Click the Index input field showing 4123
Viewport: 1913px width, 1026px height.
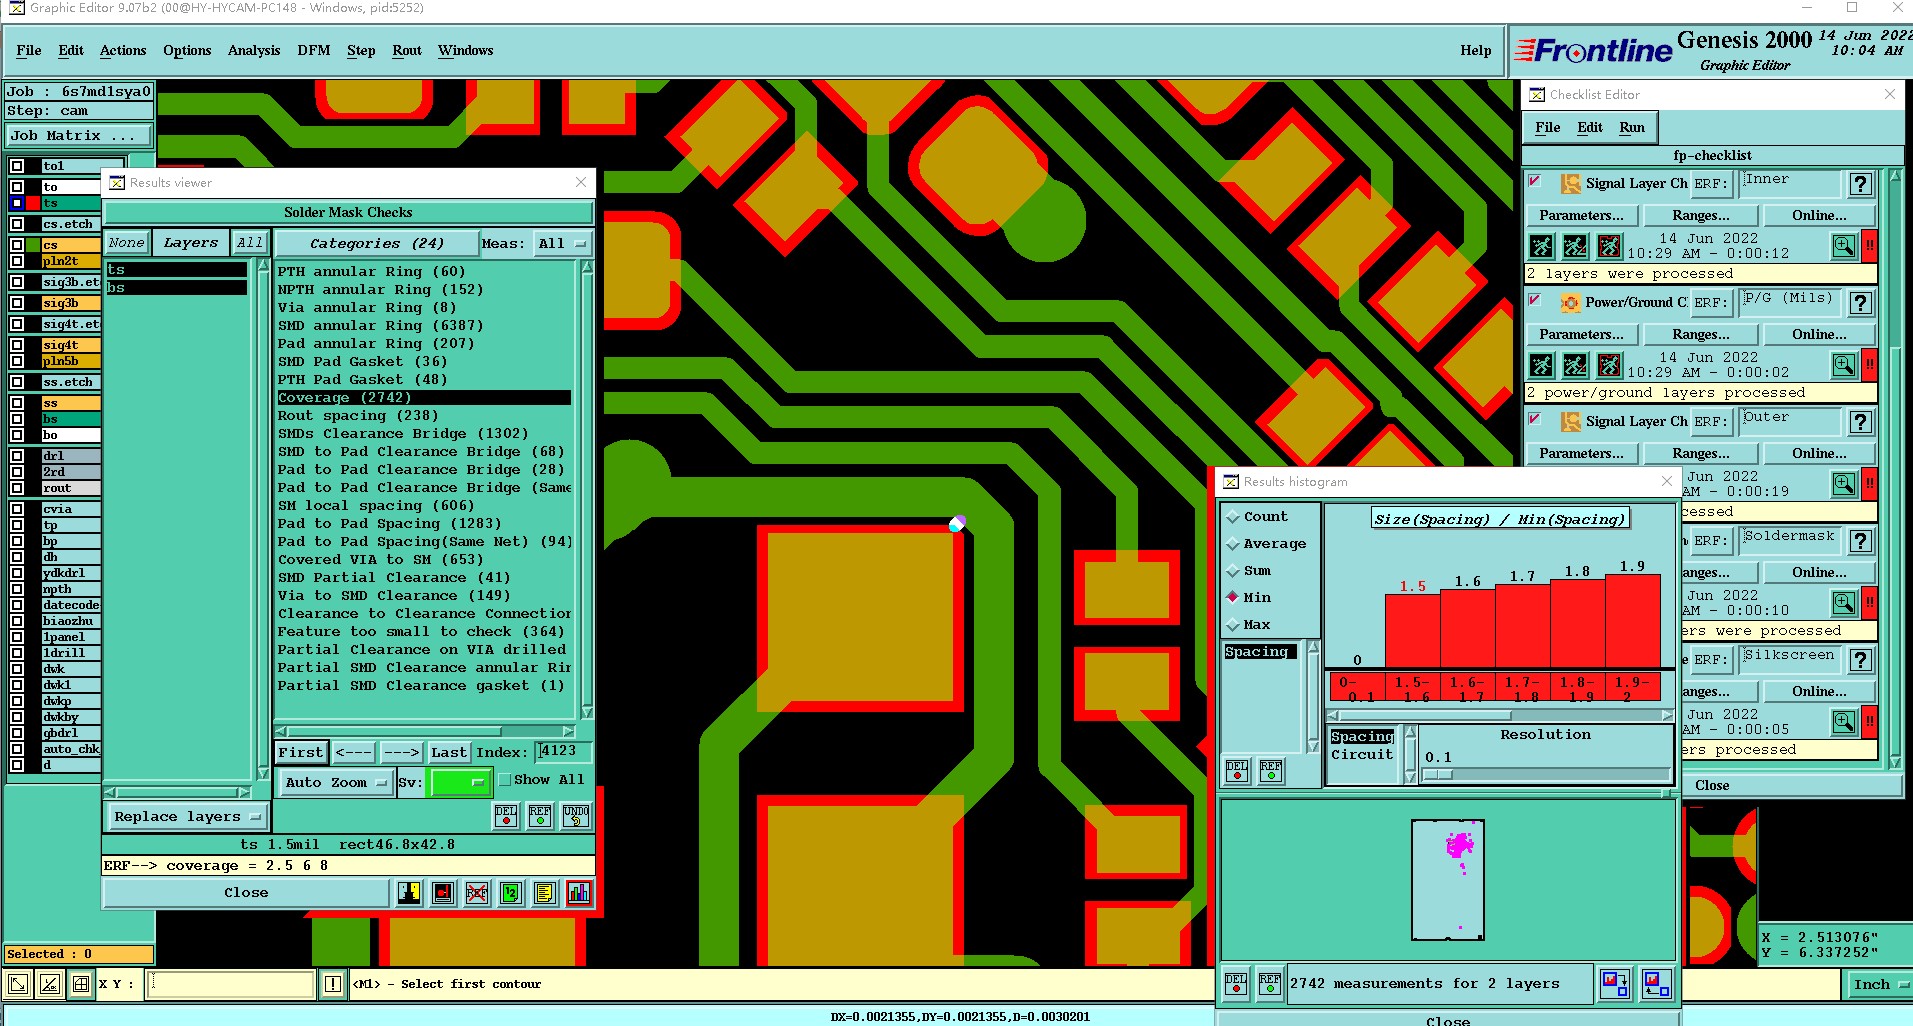point(564,751)
